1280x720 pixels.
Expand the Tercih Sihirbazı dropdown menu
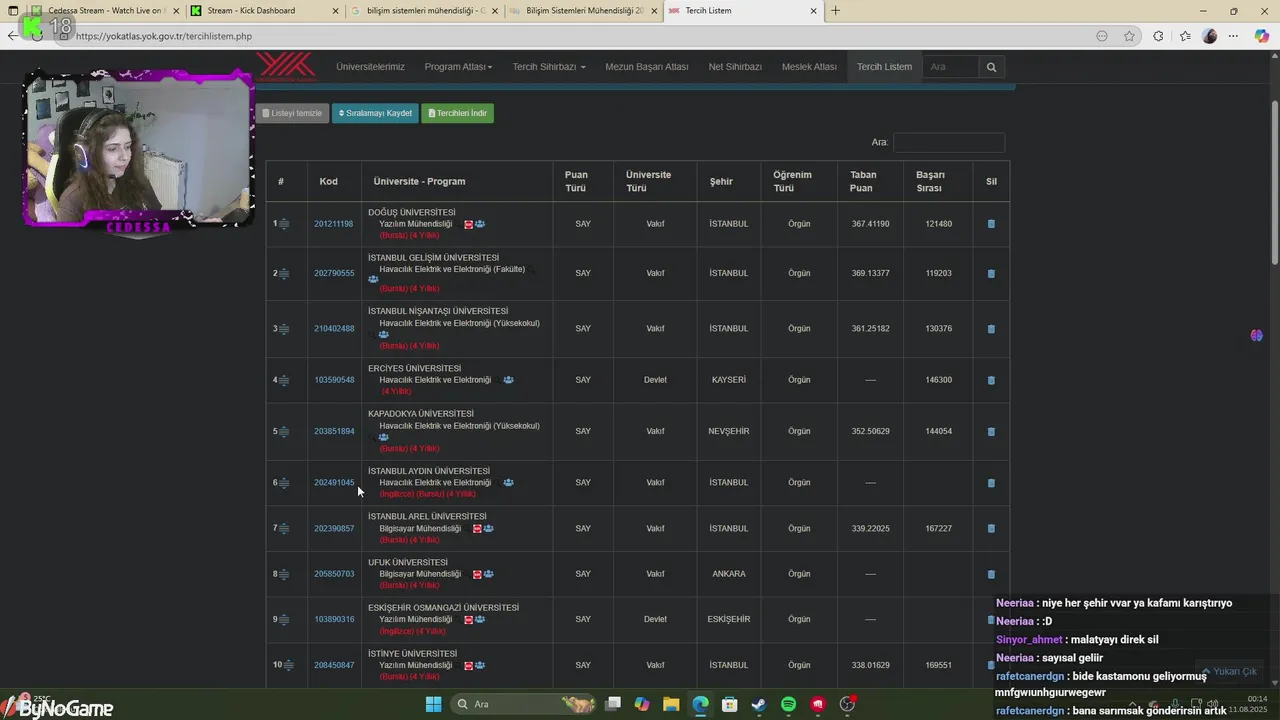coord(549,67)
